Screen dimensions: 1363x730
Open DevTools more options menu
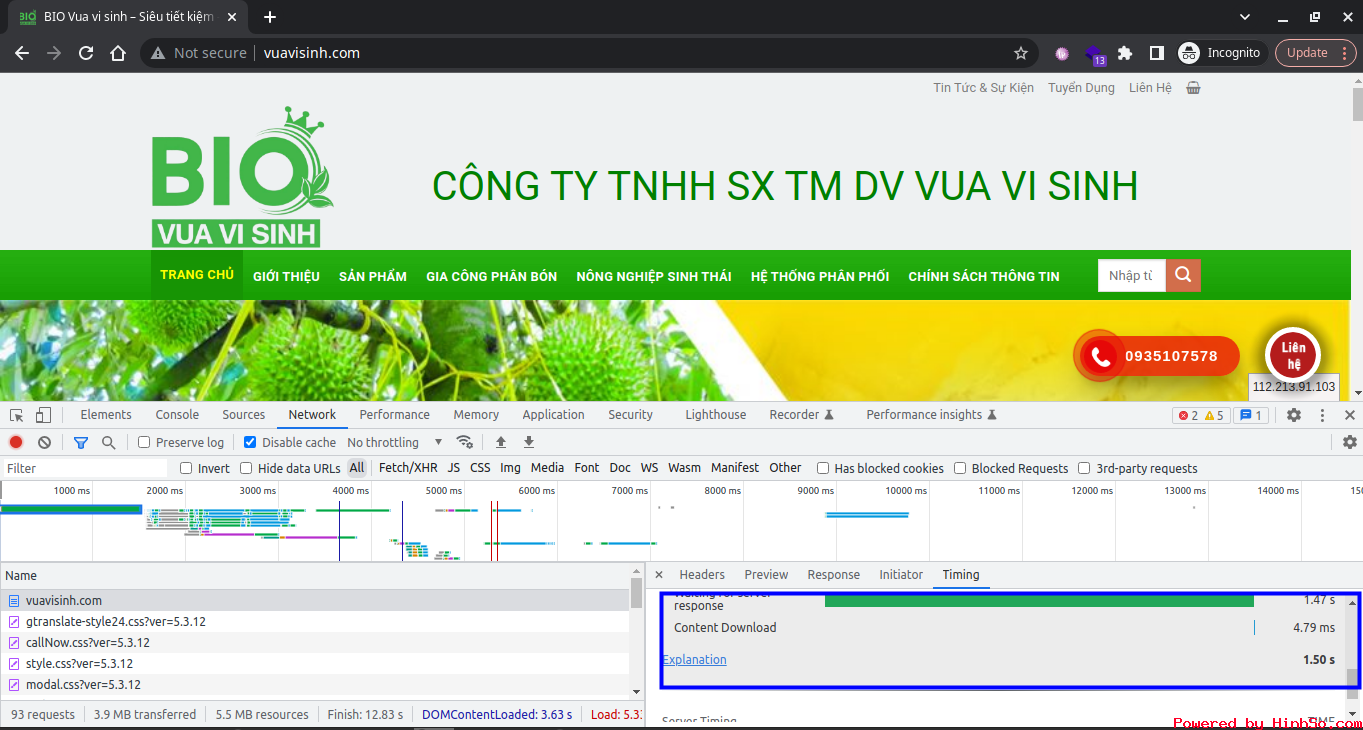coord(1322,415)
